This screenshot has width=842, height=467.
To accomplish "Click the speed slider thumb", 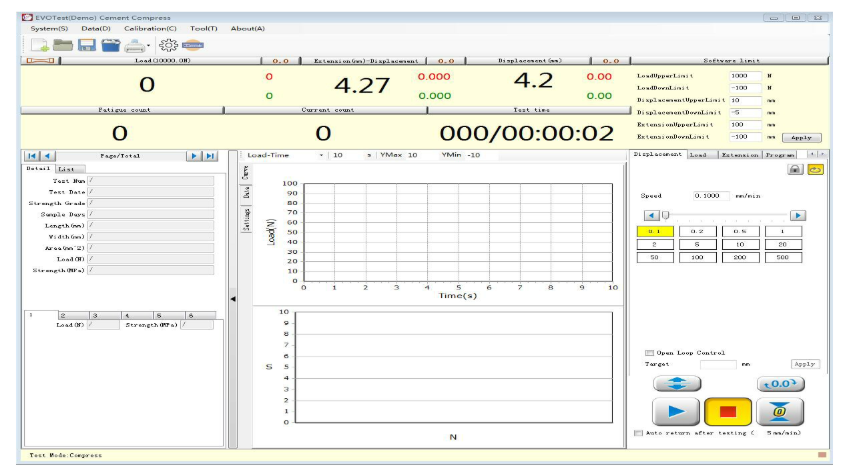I will point(666,215).
